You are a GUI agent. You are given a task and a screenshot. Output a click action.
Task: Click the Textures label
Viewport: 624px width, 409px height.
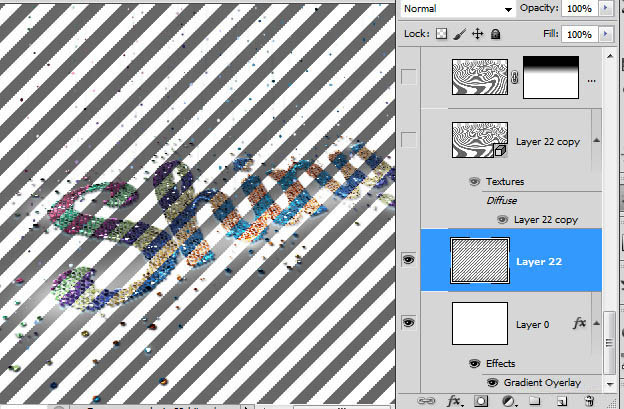coord(505,182)
